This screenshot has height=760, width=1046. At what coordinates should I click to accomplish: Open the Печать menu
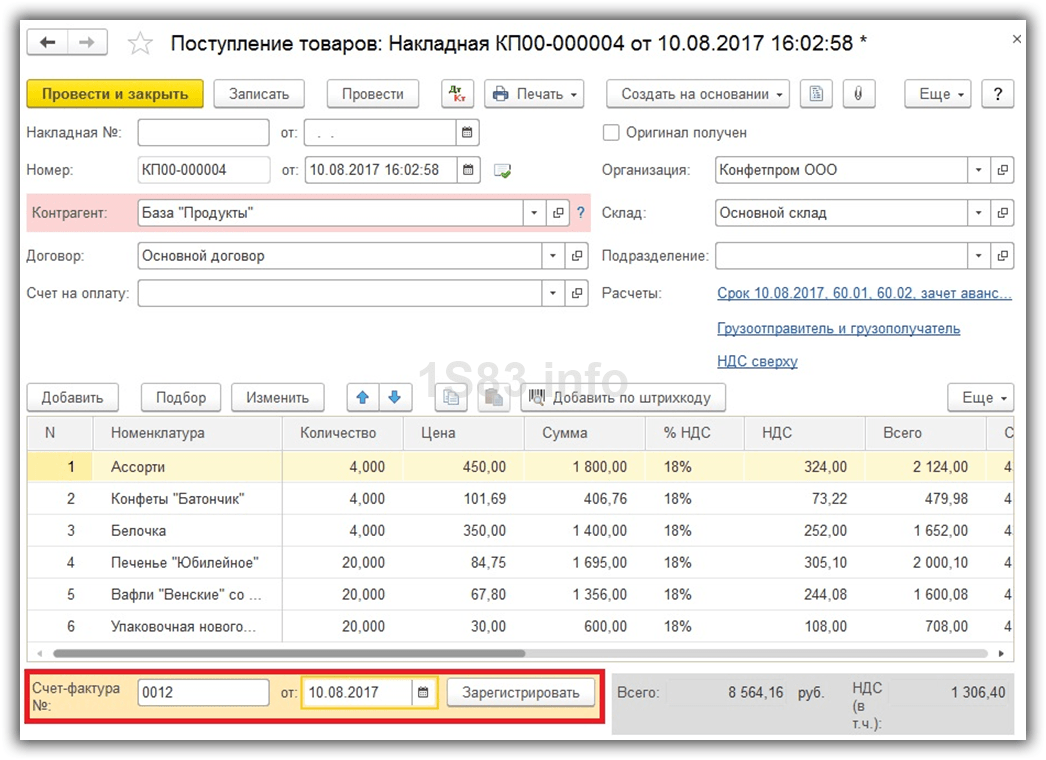point(534,94)
